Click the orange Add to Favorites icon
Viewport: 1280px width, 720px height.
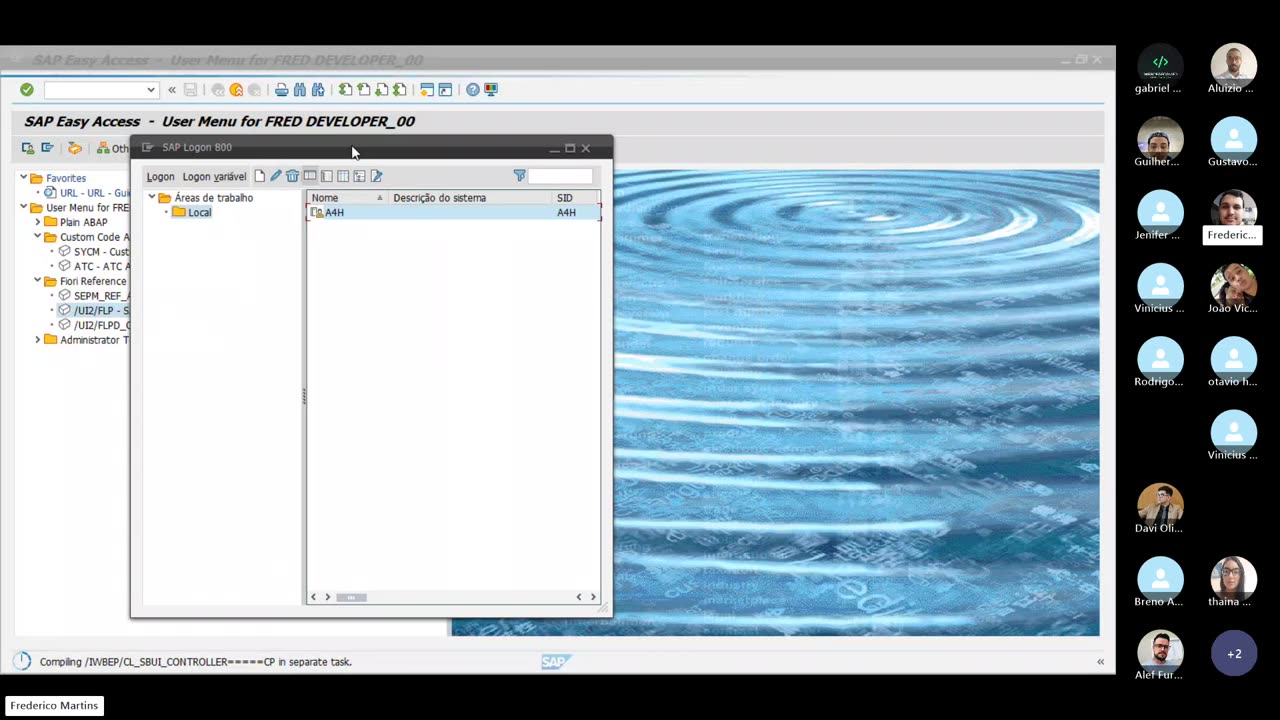coord(74,148)
